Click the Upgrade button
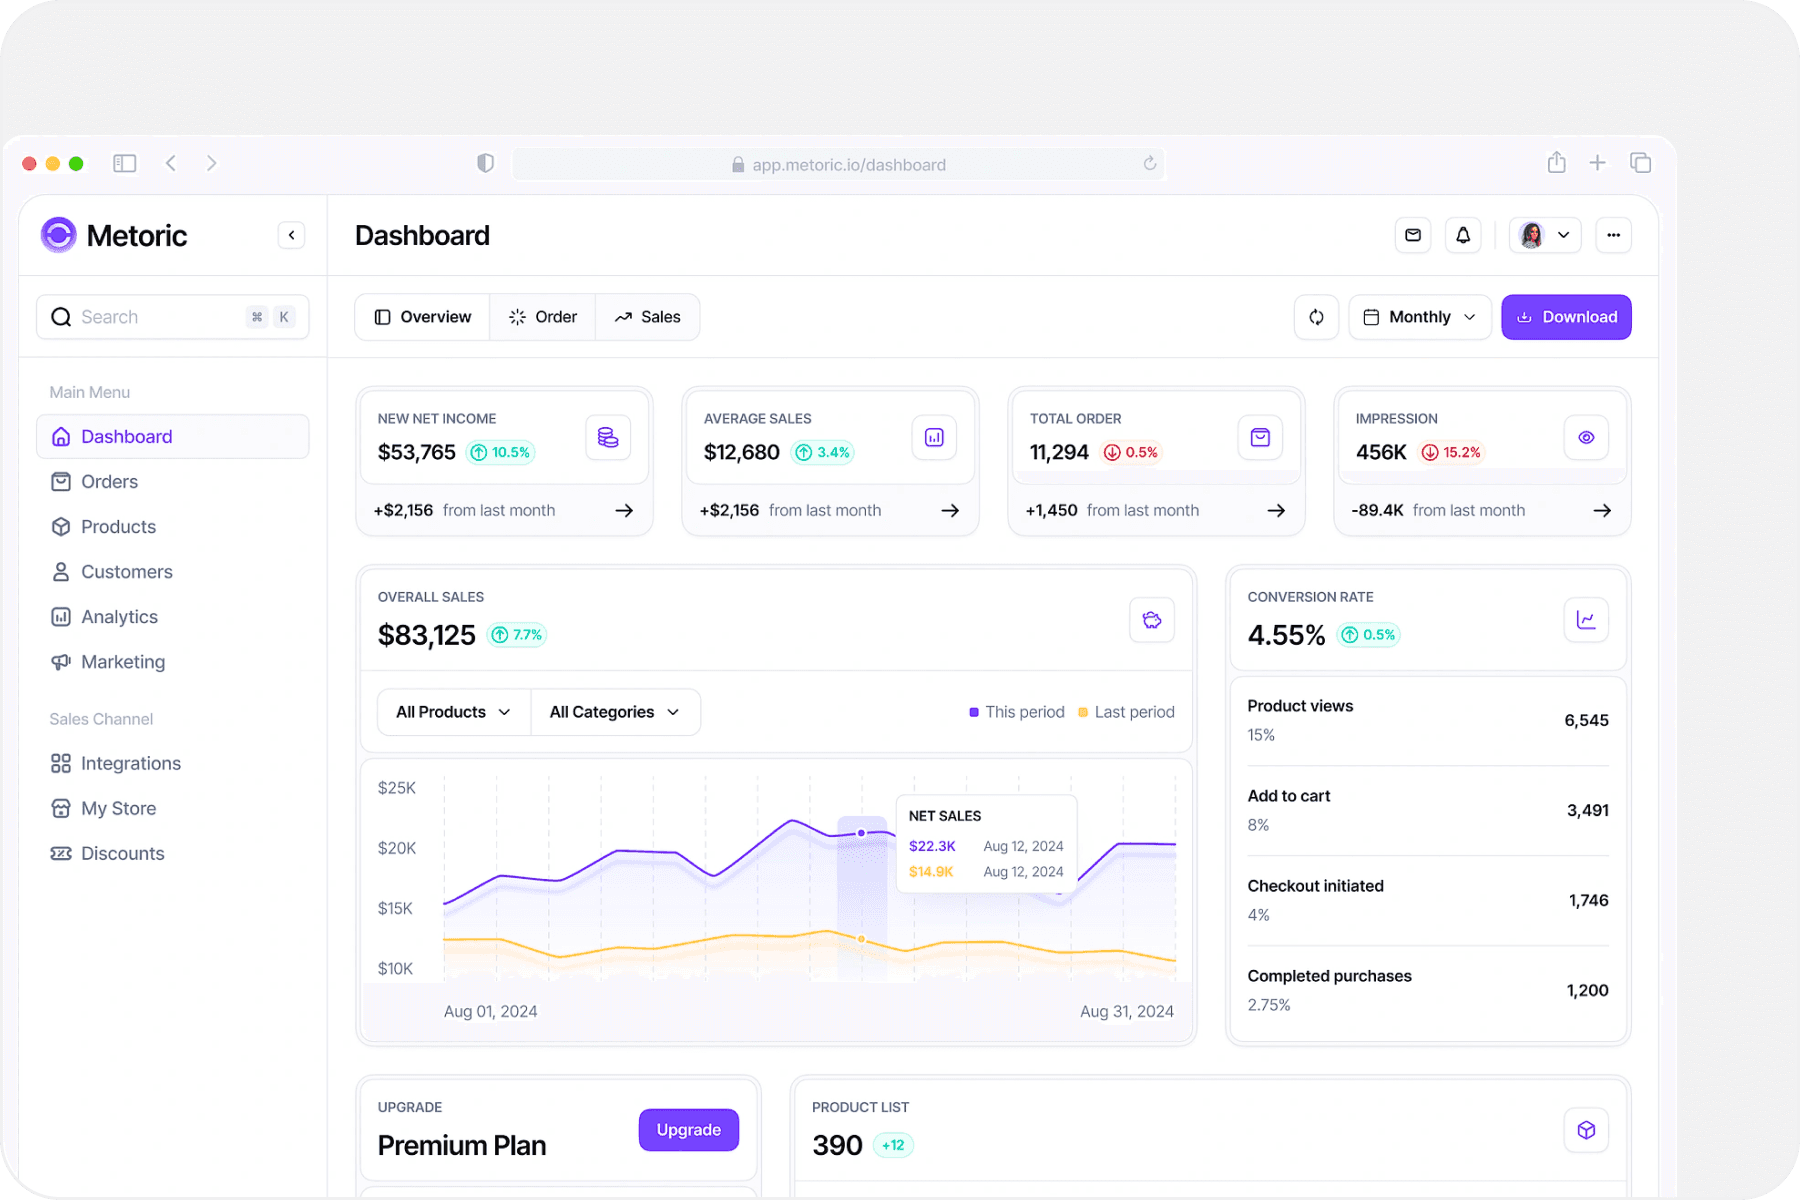Screen dimensions: 1800x1200 point(689,1130)
